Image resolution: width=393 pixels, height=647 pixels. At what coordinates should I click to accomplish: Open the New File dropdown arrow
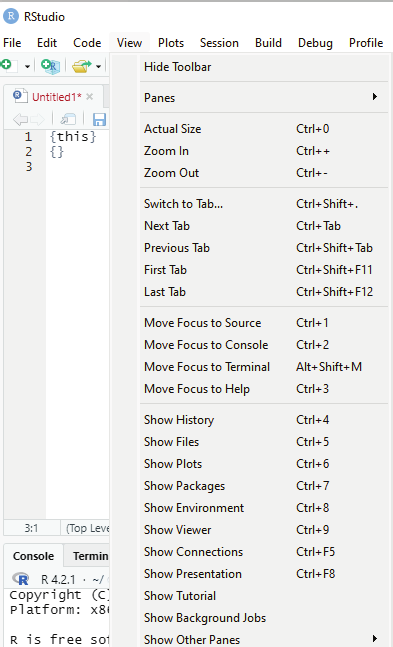tap(27, 66)
